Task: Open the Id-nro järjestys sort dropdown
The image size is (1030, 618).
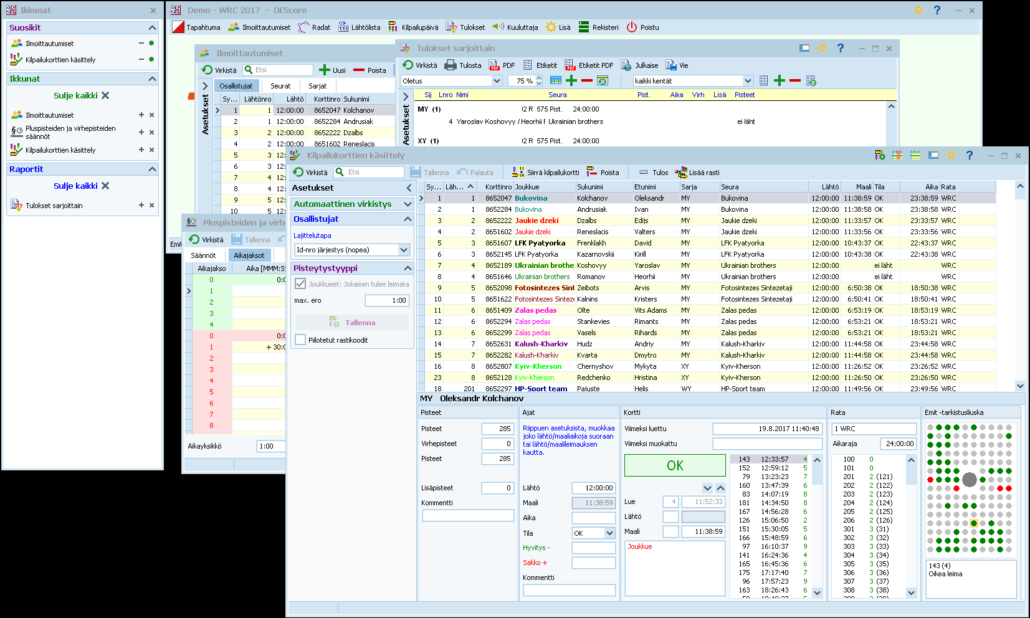Action: pos(404,249)
